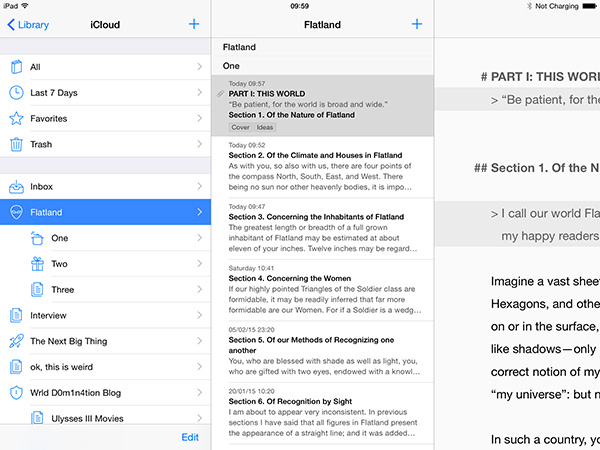Tap the Last 7 Days clock icon
The width and height of the screenshot is (600, 450).
pos(16,93)
